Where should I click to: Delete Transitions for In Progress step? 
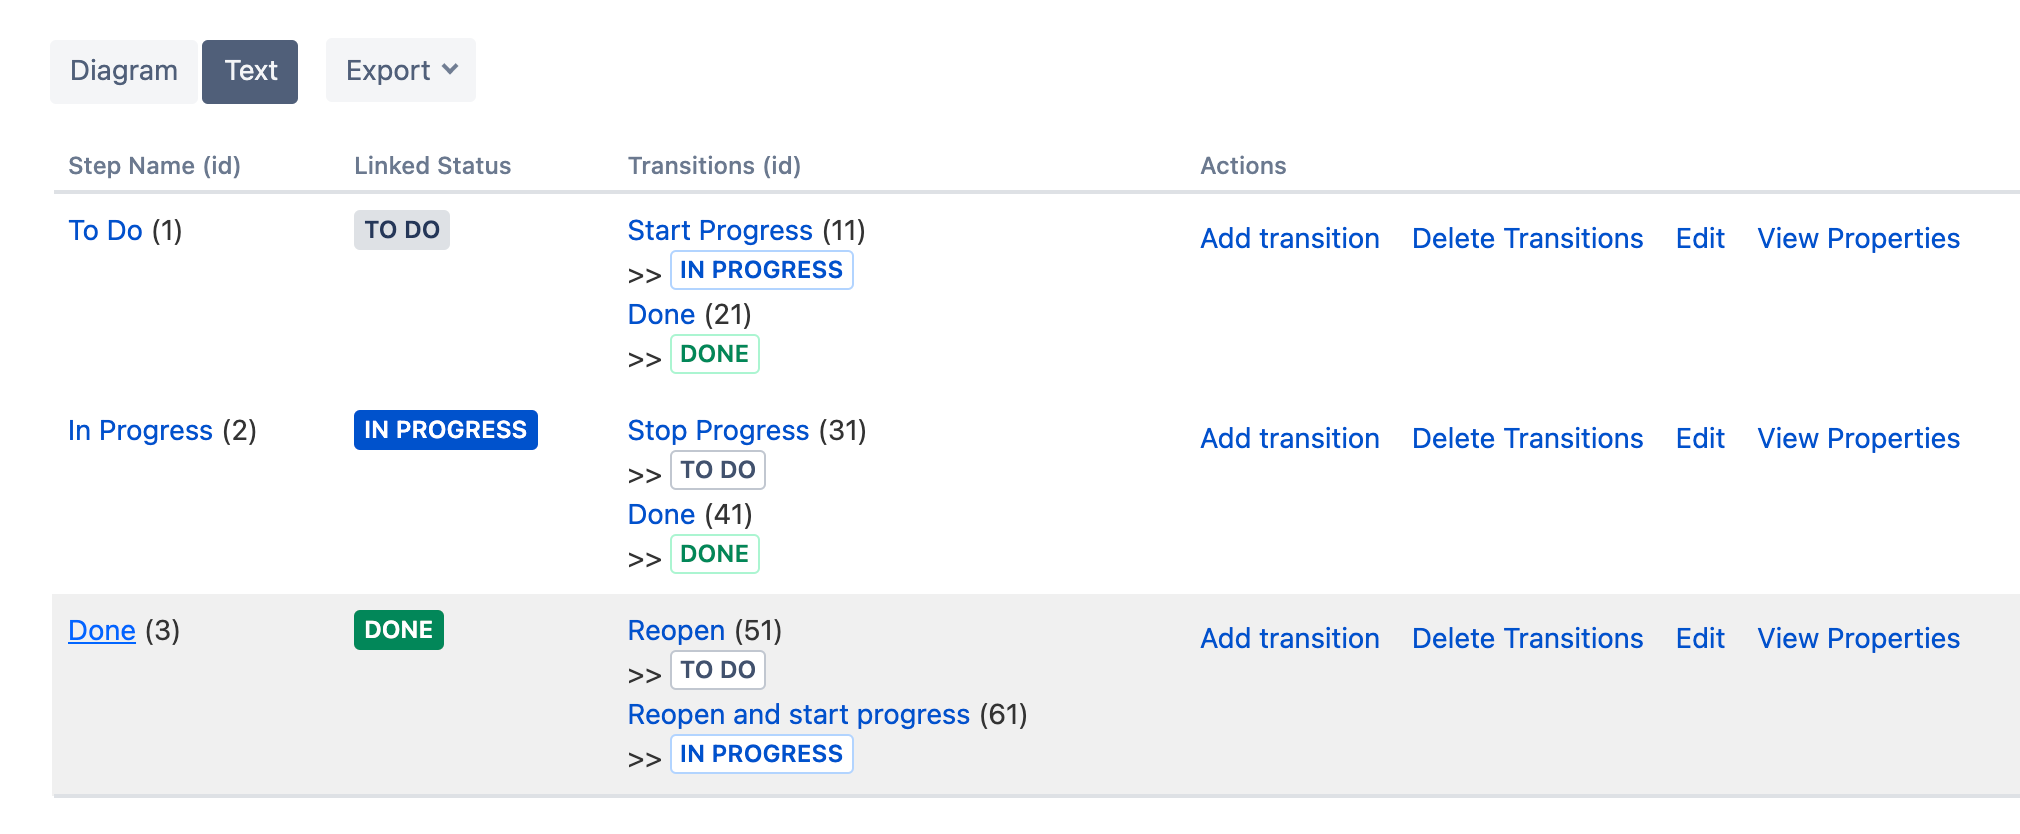(x=1527, y=439)
